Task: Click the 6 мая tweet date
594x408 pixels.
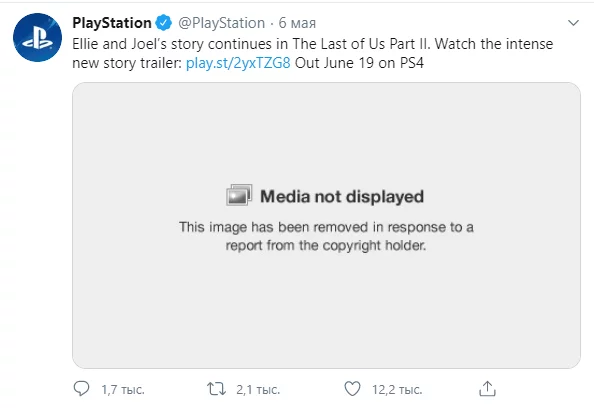Action: tap(297, 23)
